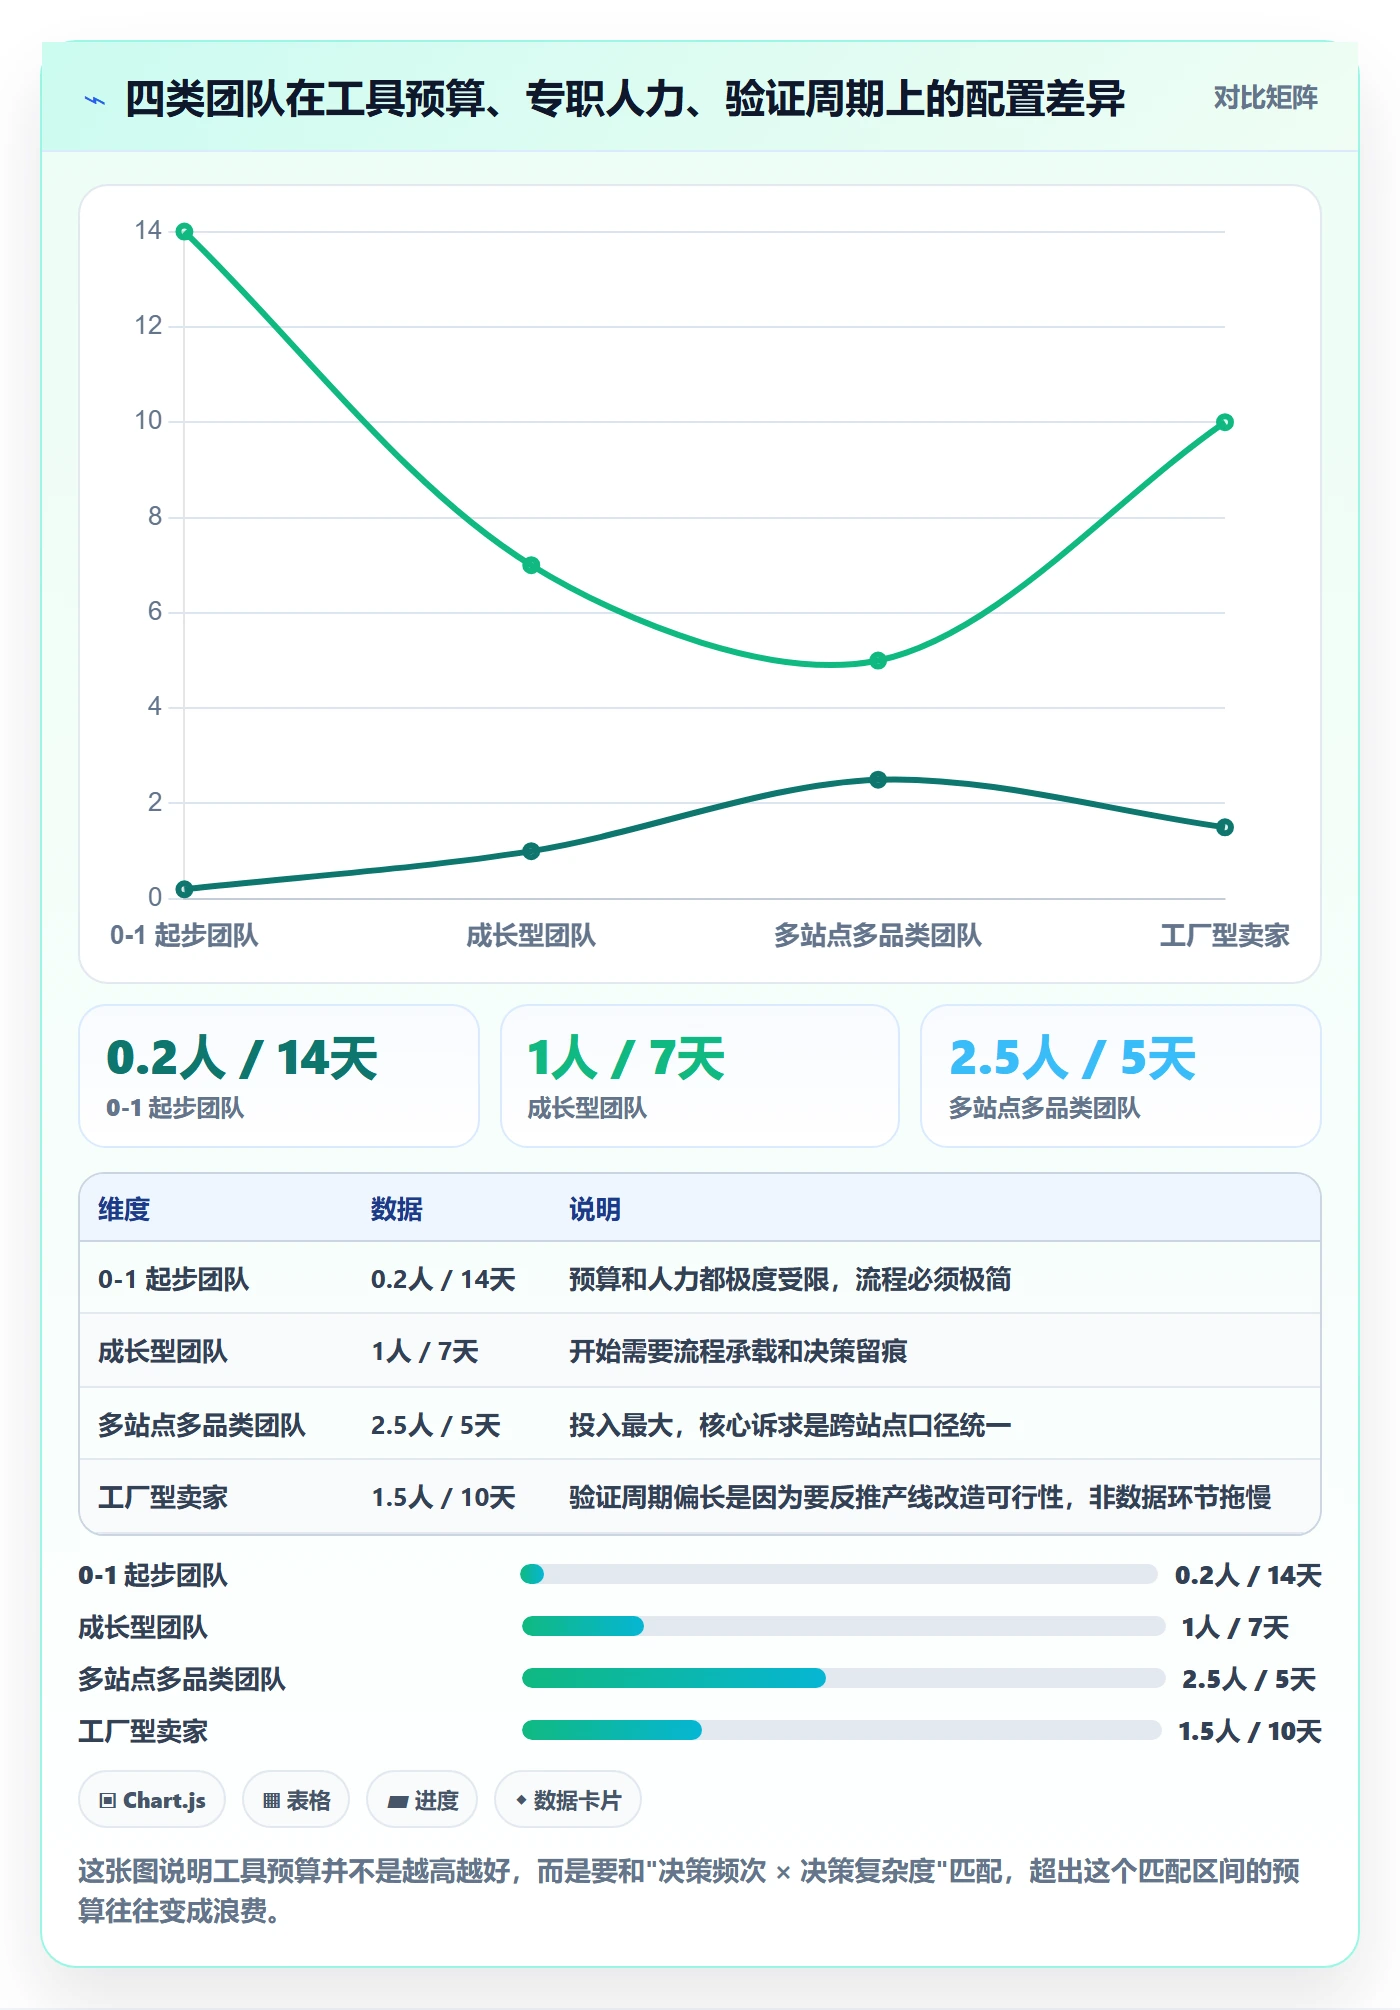1400x2010 pixels.
Task: Click description 投入最大，核心诉求是跨站点口径统一
Action: click(790, 1425)
